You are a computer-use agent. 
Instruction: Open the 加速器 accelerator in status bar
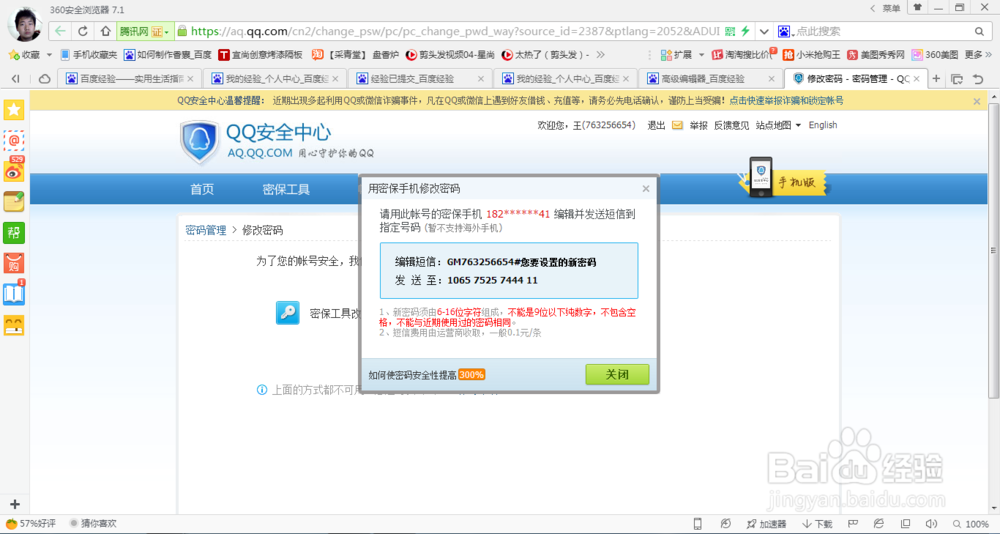point(767,524)
